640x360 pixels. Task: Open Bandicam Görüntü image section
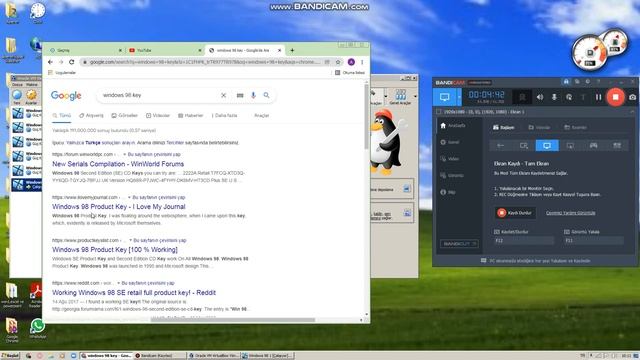click(452, 176)
